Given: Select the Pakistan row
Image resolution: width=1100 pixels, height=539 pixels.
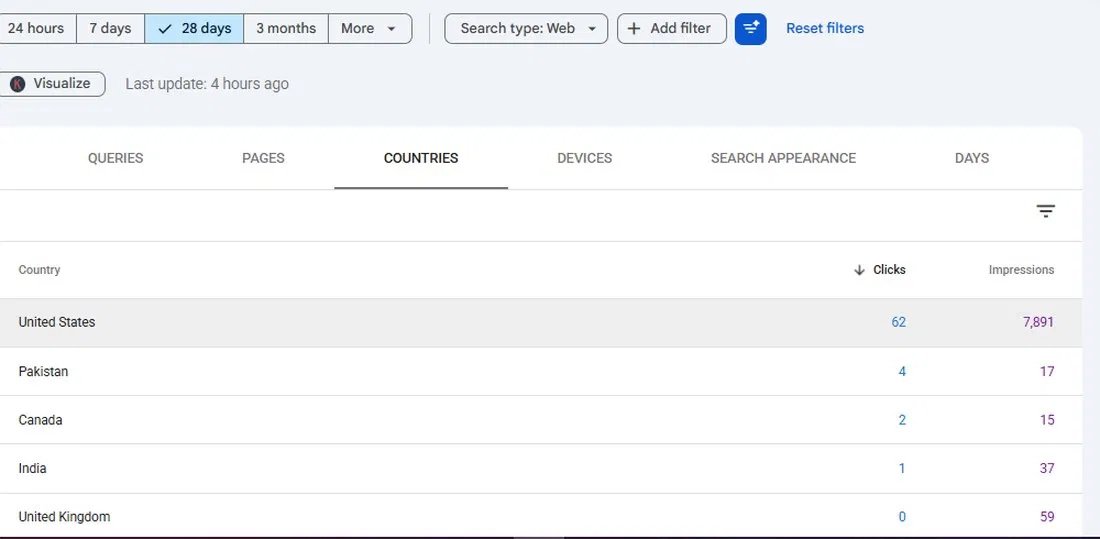Looking at the screenshot, I should click(540, 371).
